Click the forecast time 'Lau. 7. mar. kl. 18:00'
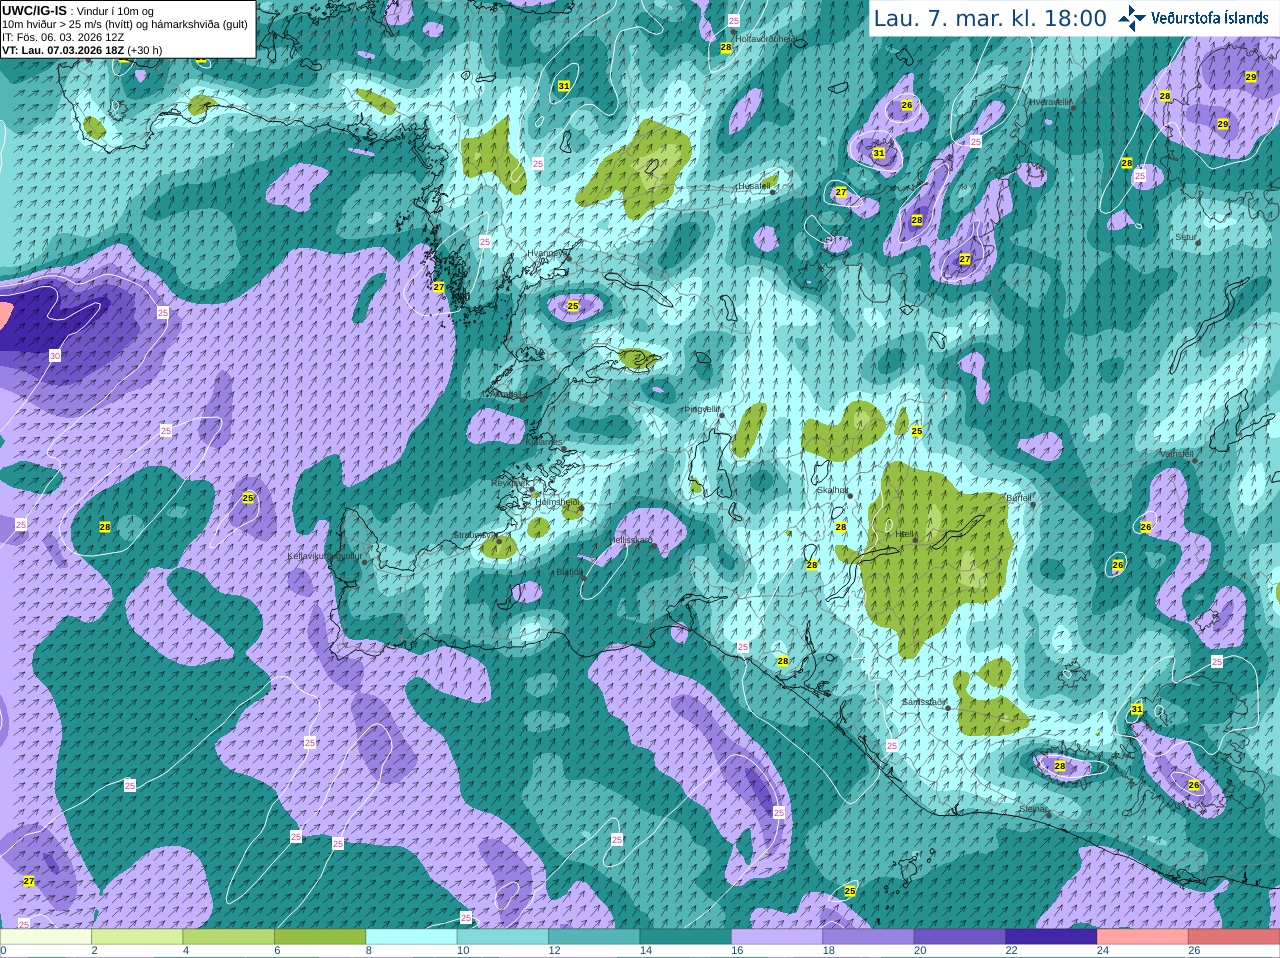This screenshot has height=958, width=1280. (x=989, y=19)
